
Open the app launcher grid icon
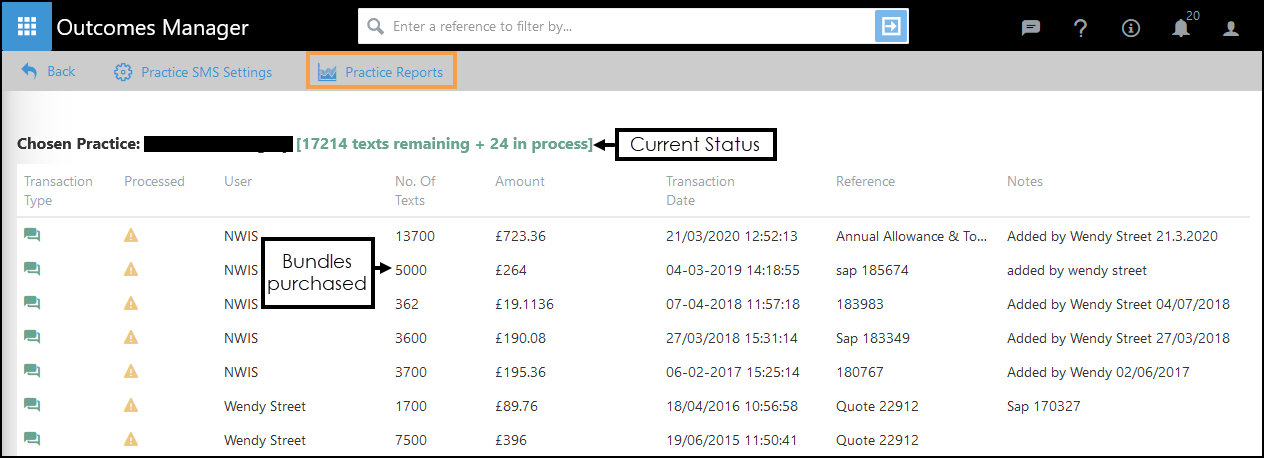[x=27, y=27]
